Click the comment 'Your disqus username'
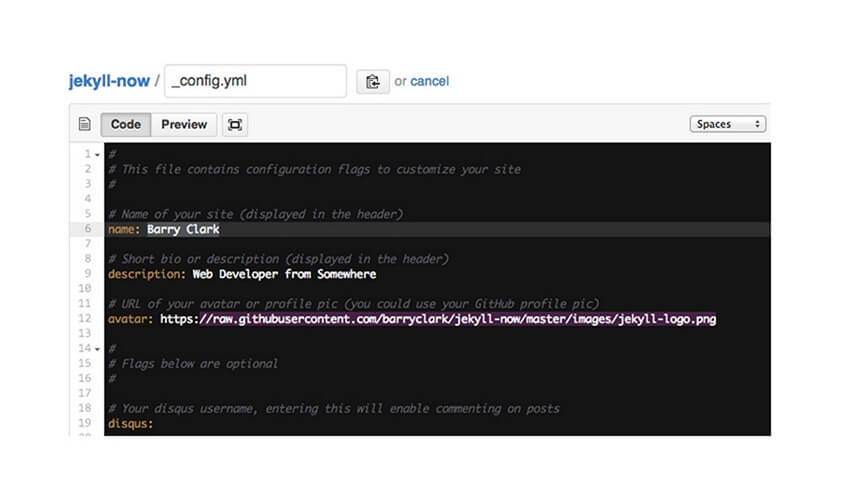This screenshot has height=500, width=850. (x=333, y=409)
